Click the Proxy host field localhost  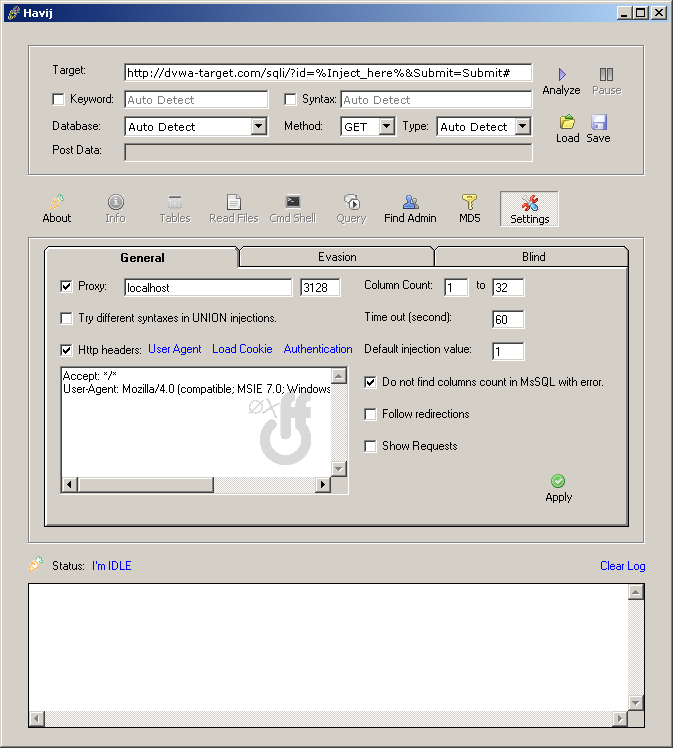click(208, 288)
